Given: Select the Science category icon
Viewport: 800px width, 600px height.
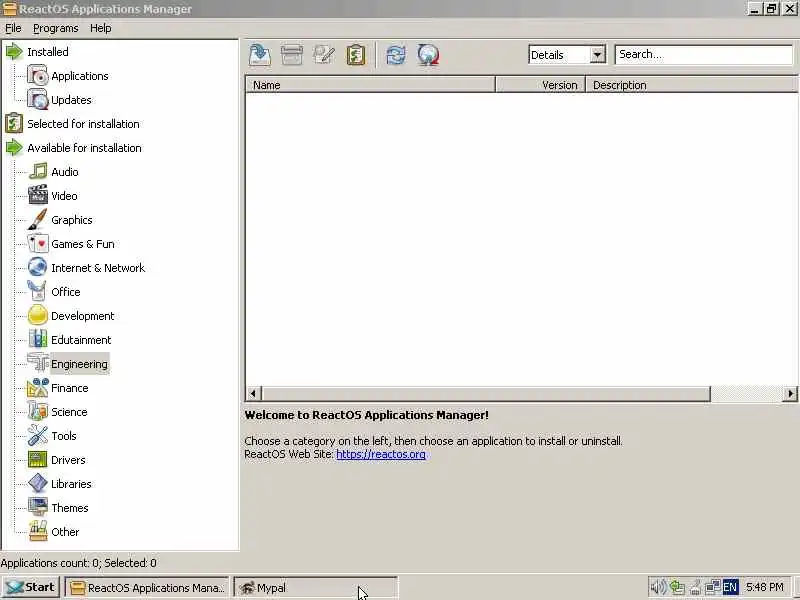Looking at the screenshot, I should click(38, 411).
